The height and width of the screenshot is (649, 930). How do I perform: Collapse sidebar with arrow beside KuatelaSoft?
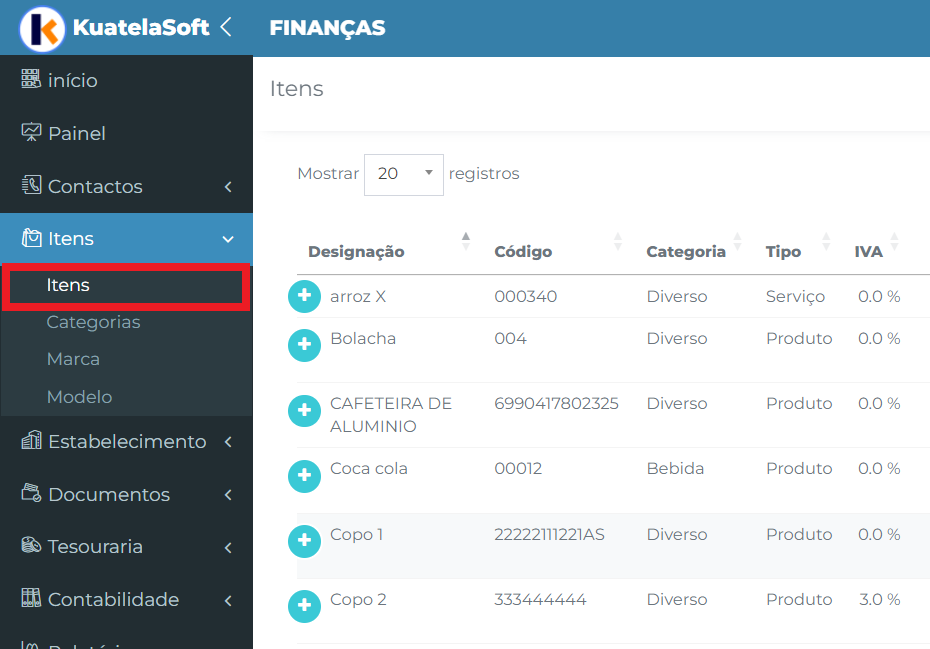[x=226, y=27]
